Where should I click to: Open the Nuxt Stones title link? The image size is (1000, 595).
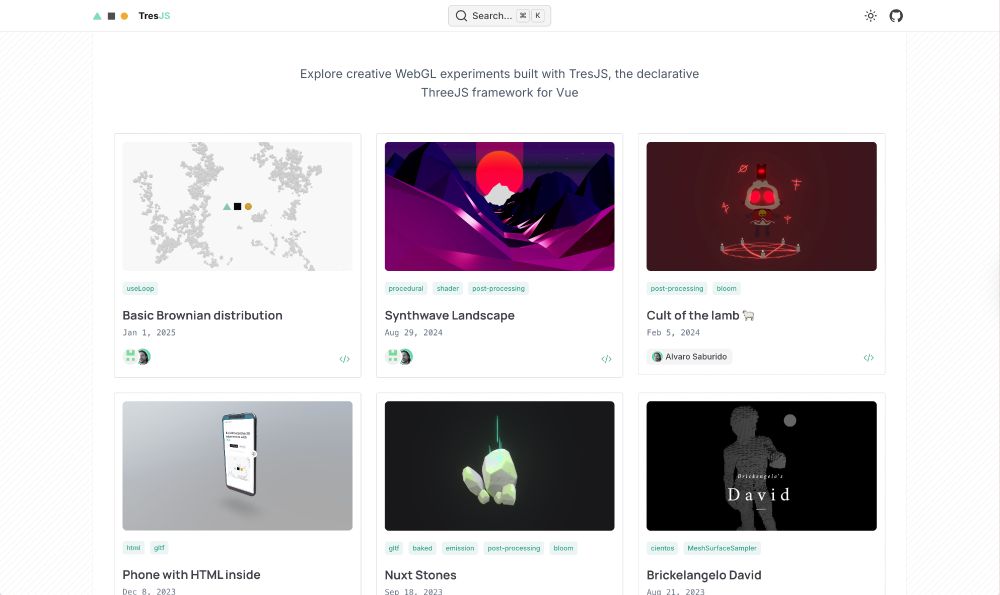tap(420, 575)
